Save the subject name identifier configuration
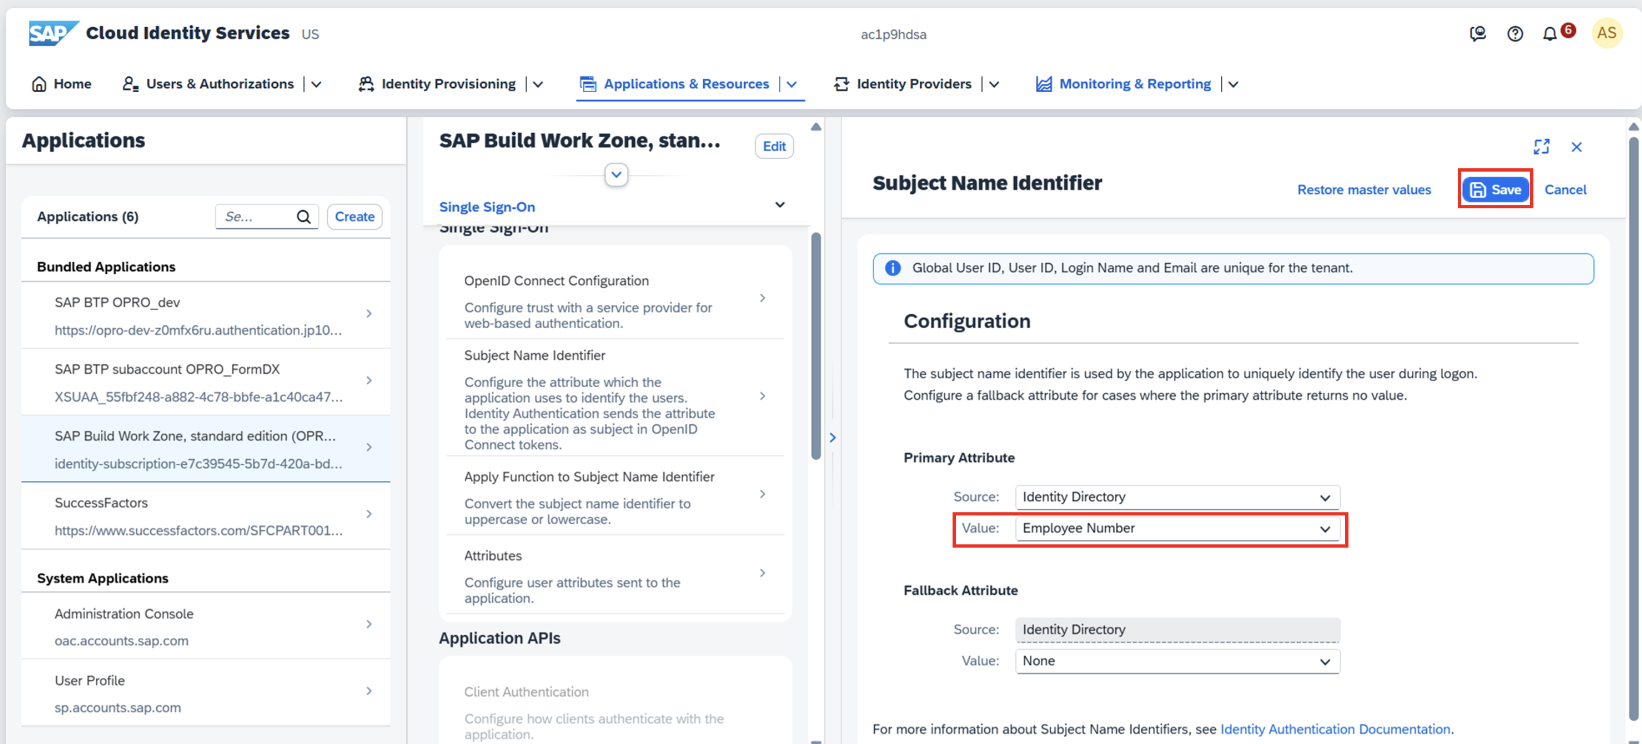The height and width of the screenshot is (744, 1642). [1495, 190]
